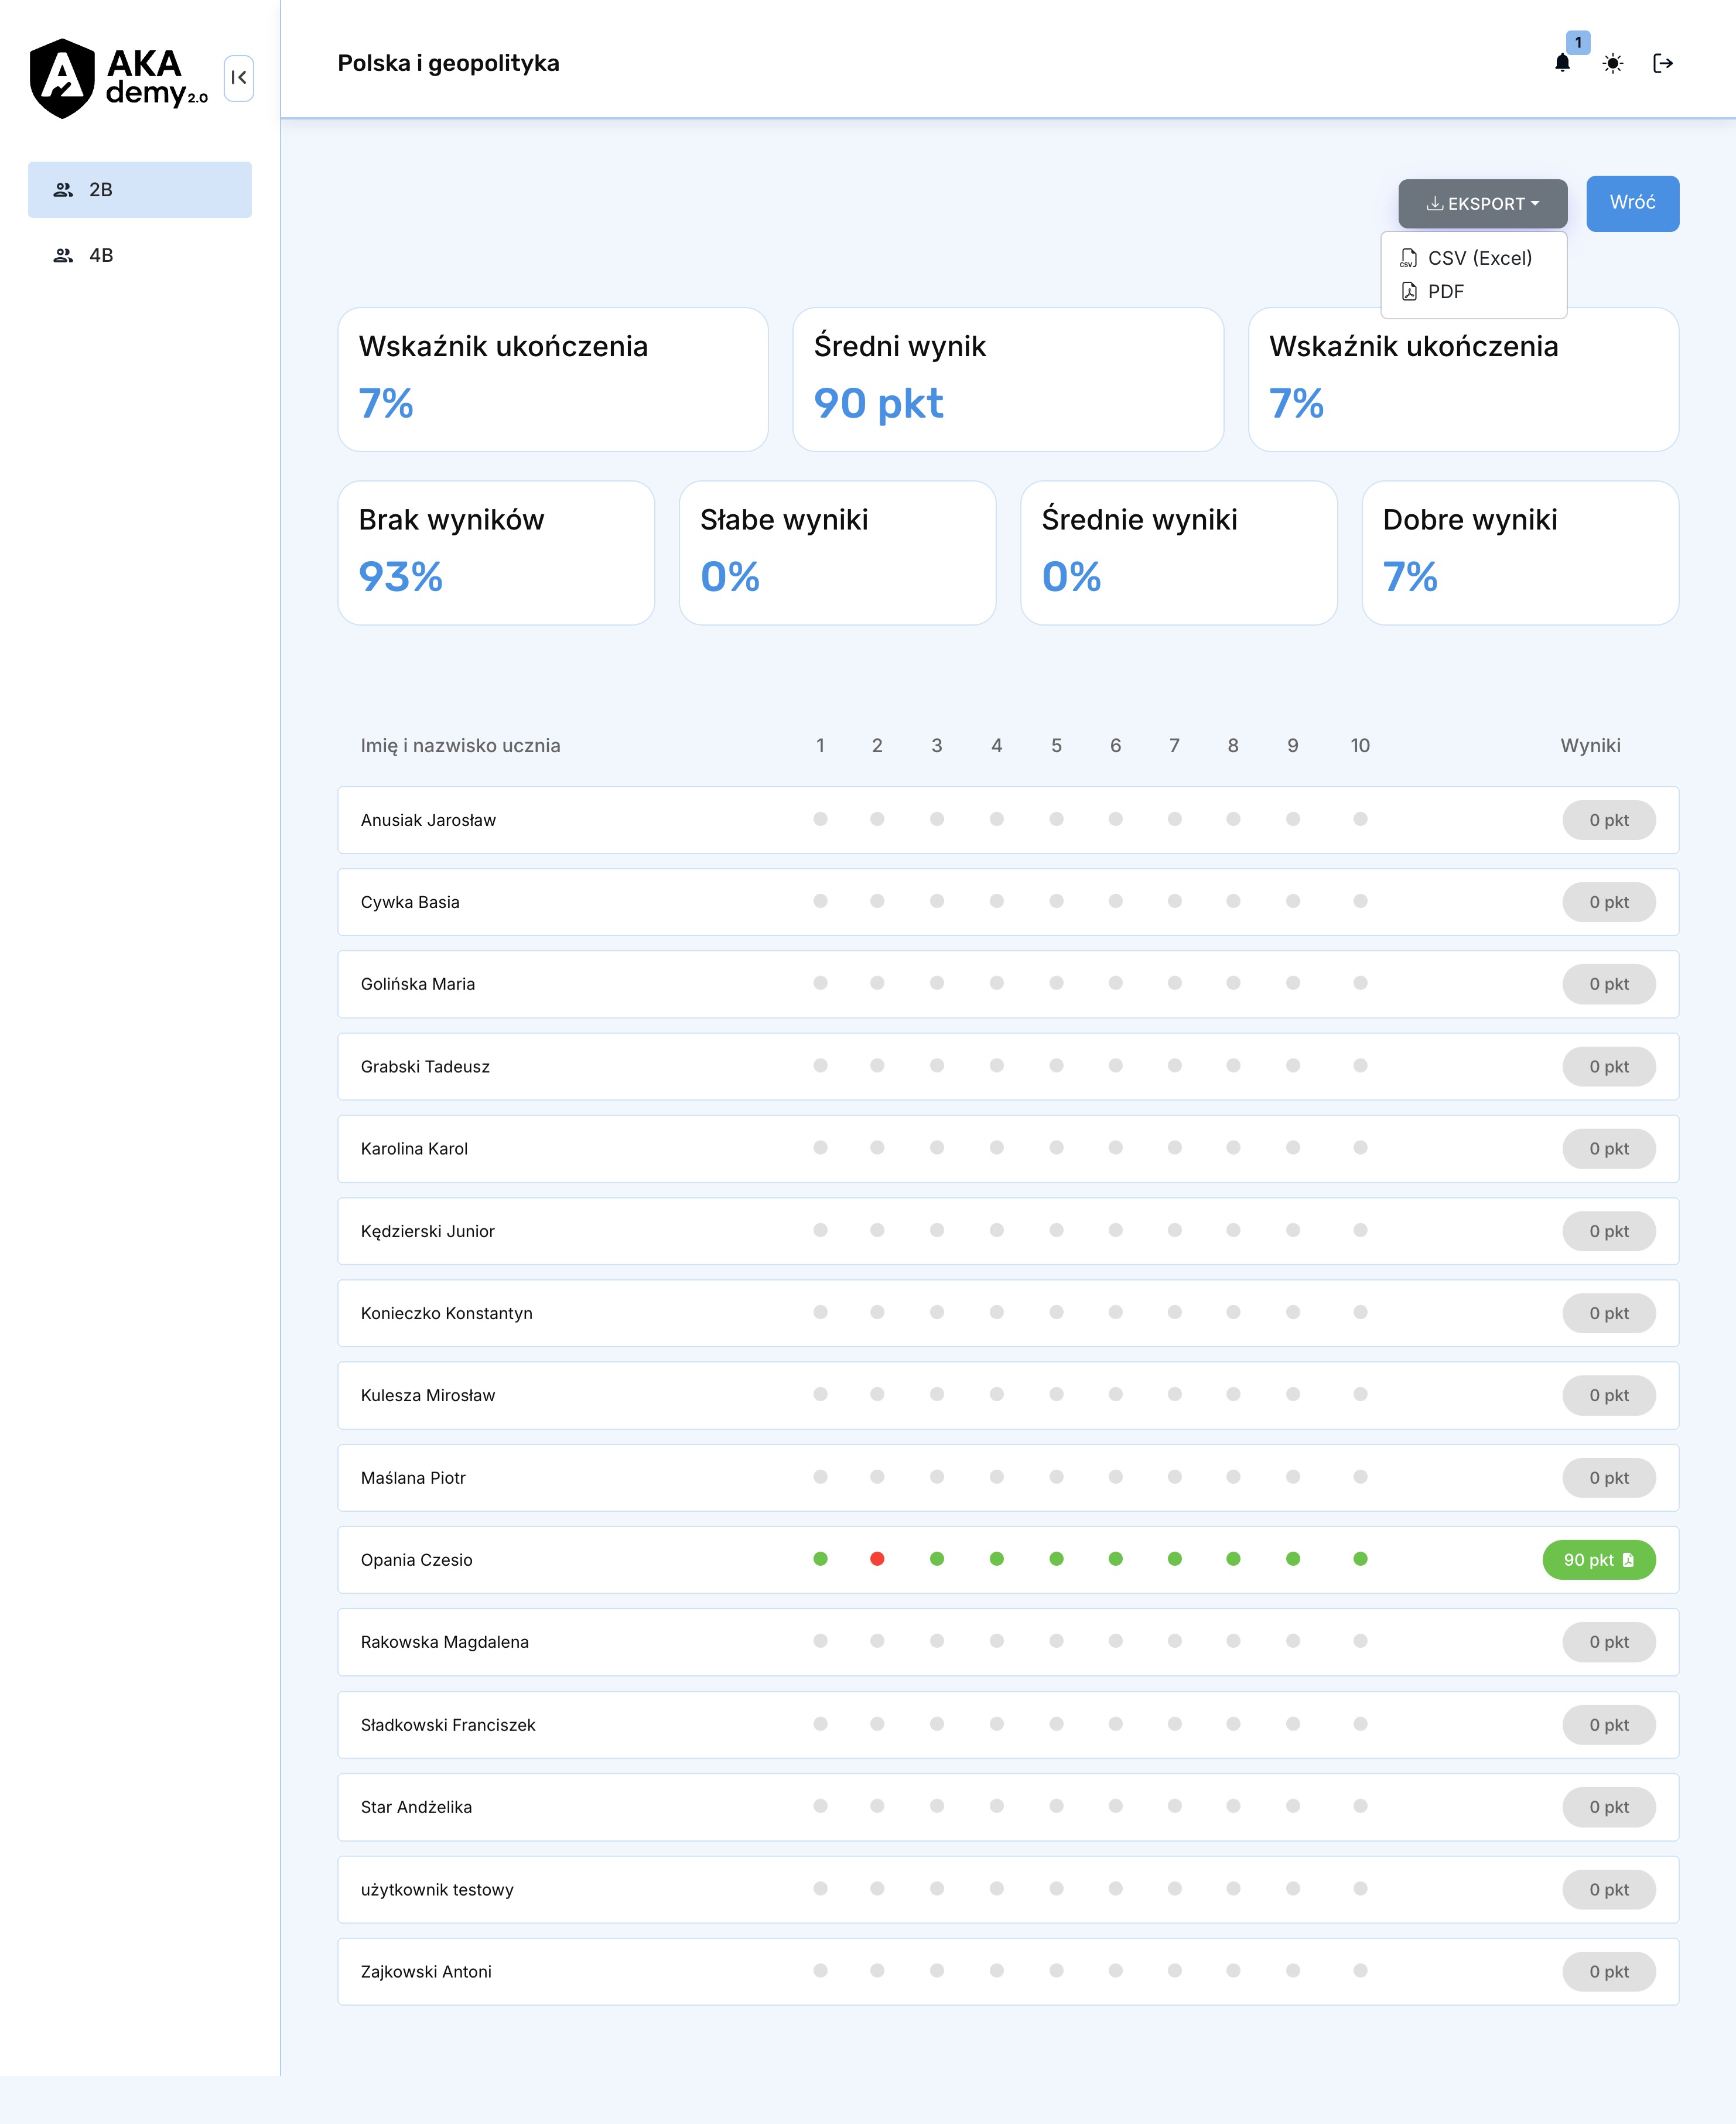This screenshot has height=2124, width=1736.
Task: Click the Średni wynik 90 pkt card
Action: click(1007, 380)
